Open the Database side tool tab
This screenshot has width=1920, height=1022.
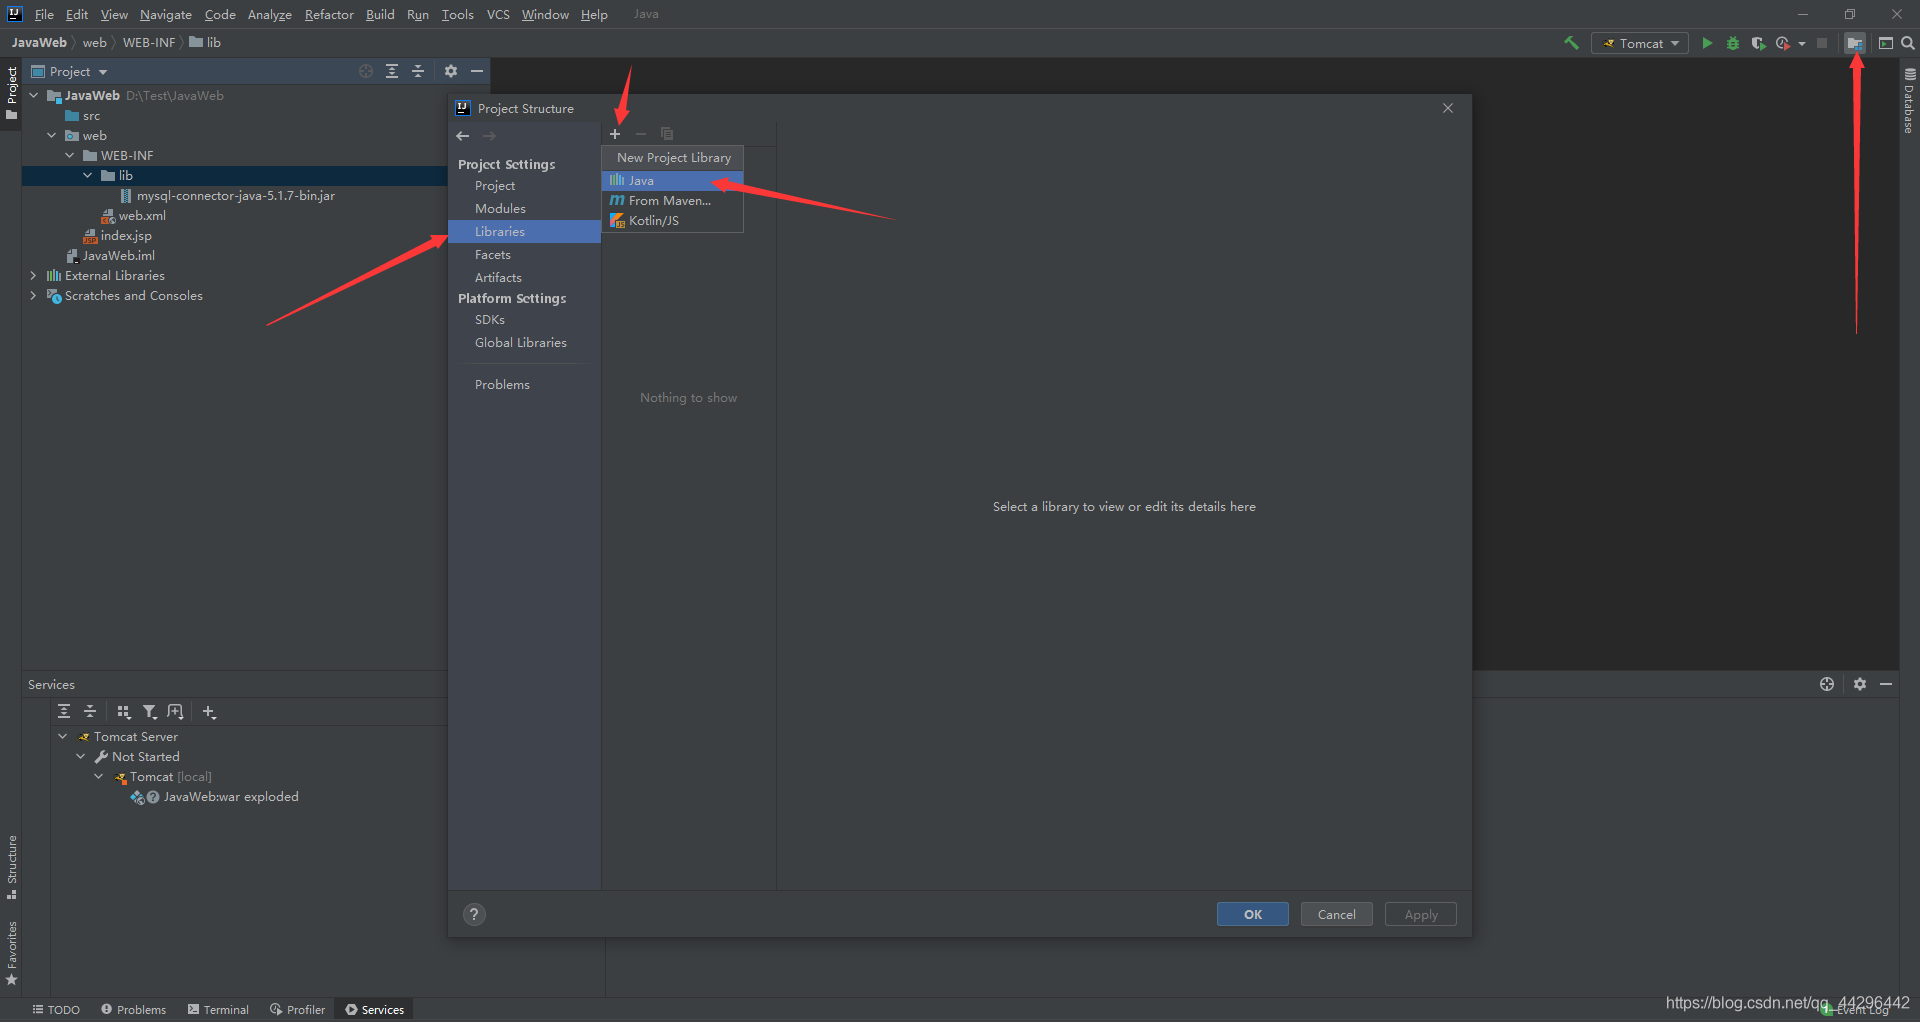[1909, 100]
